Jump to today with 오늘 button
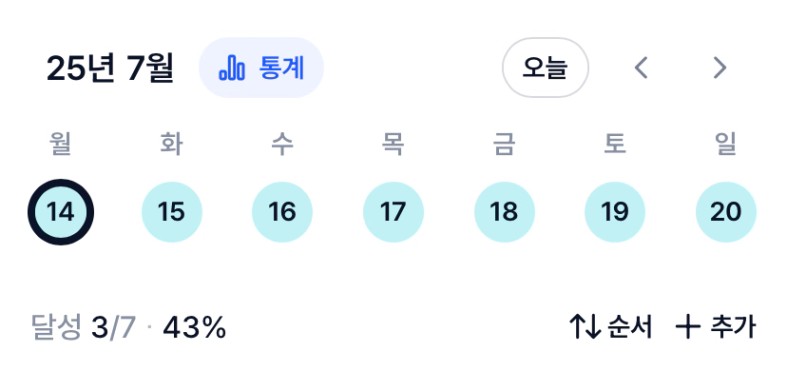The width and height of the screenshot is (787, 371). coord(545,67)
